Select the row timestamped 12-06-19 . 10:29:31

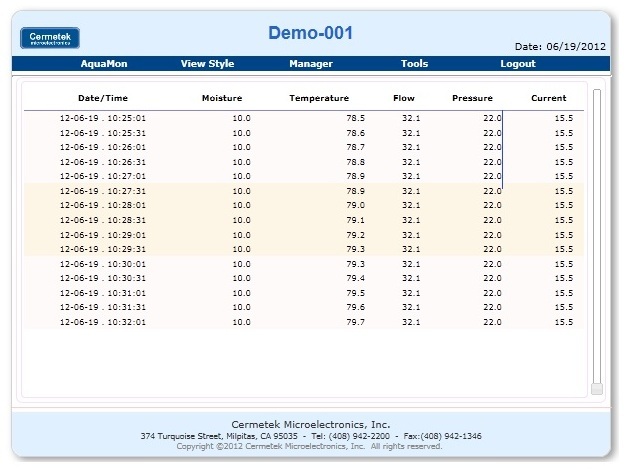[304, 250]
